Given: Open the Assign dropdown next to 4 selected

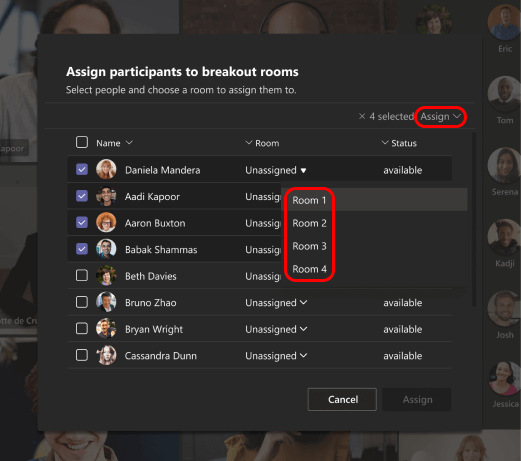Looking at the screenshot, I should coord(440,117).
